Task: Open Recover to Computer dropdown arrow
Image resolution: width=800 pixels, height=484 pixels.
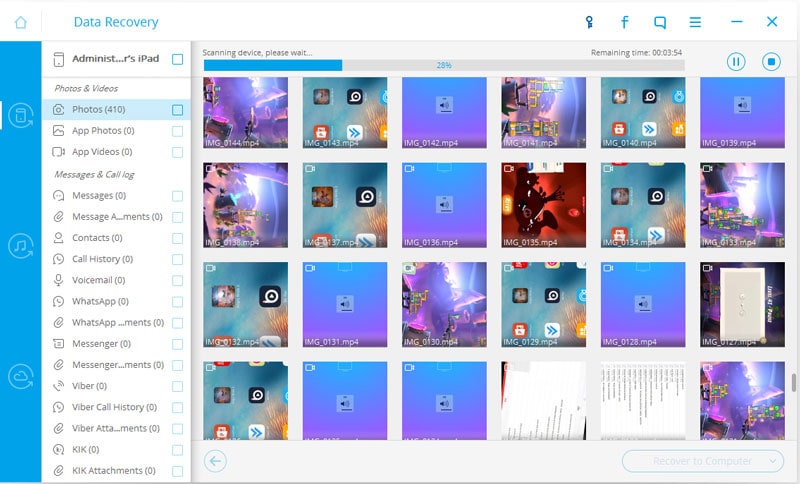Action: 773,461
